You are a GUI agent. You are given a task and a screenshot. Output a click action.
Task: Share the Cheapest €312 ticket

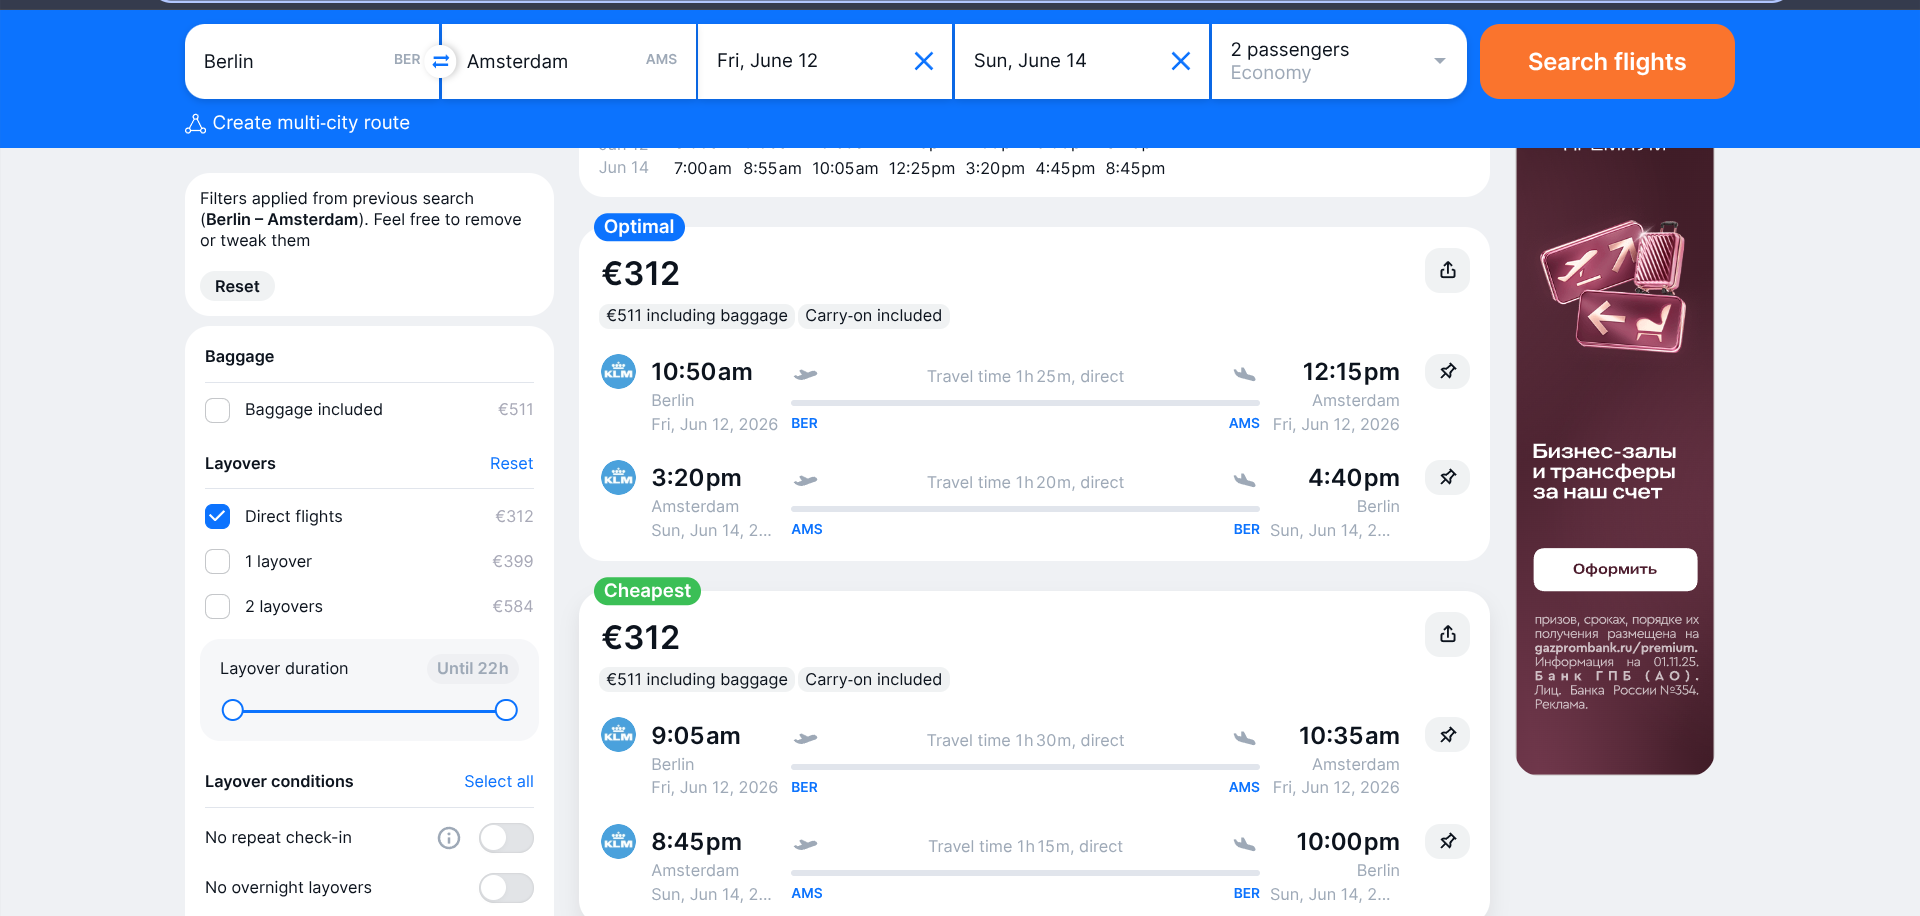1447,634
